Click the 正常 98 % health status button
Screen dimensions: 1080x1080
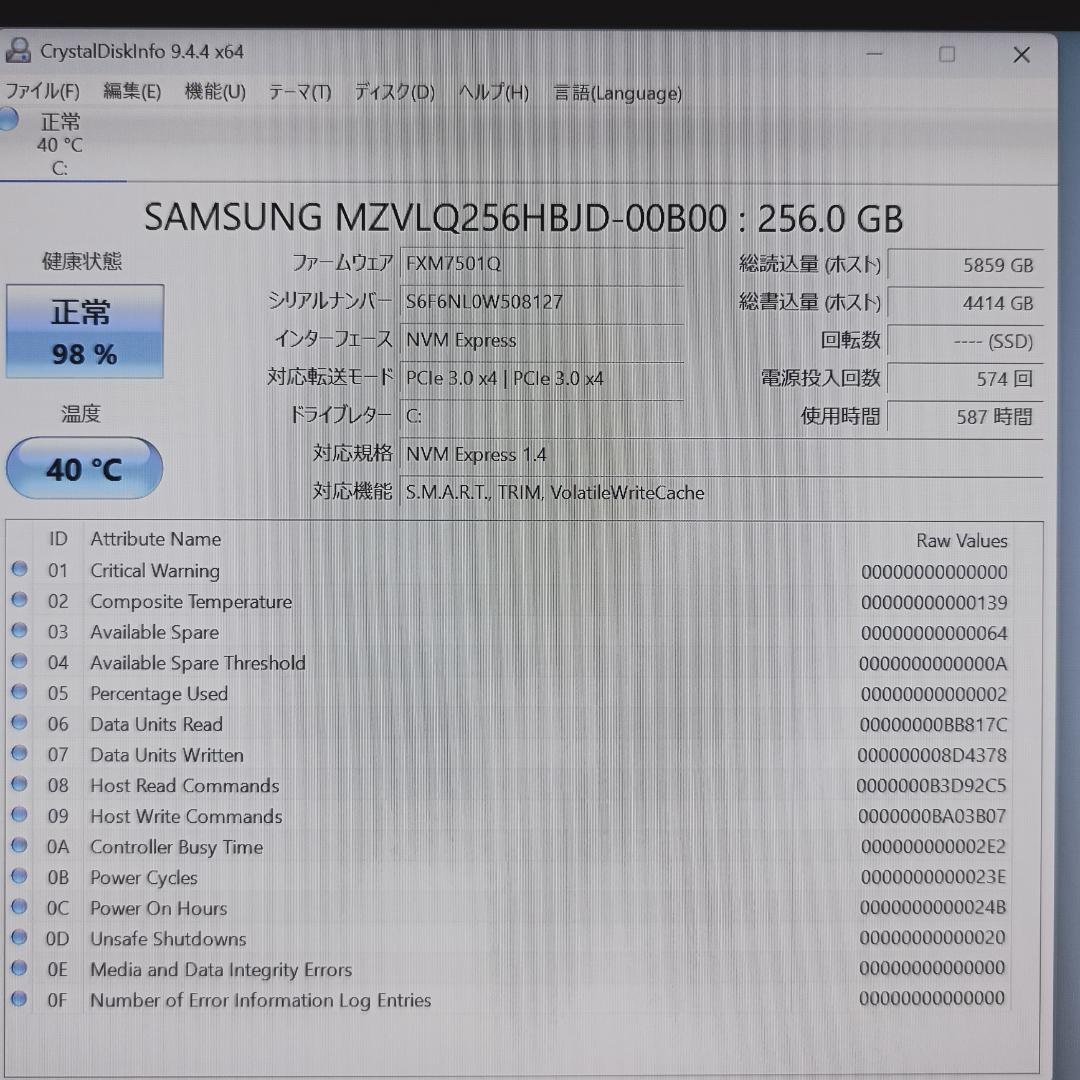pyautogui.click(x=85, y=331)
